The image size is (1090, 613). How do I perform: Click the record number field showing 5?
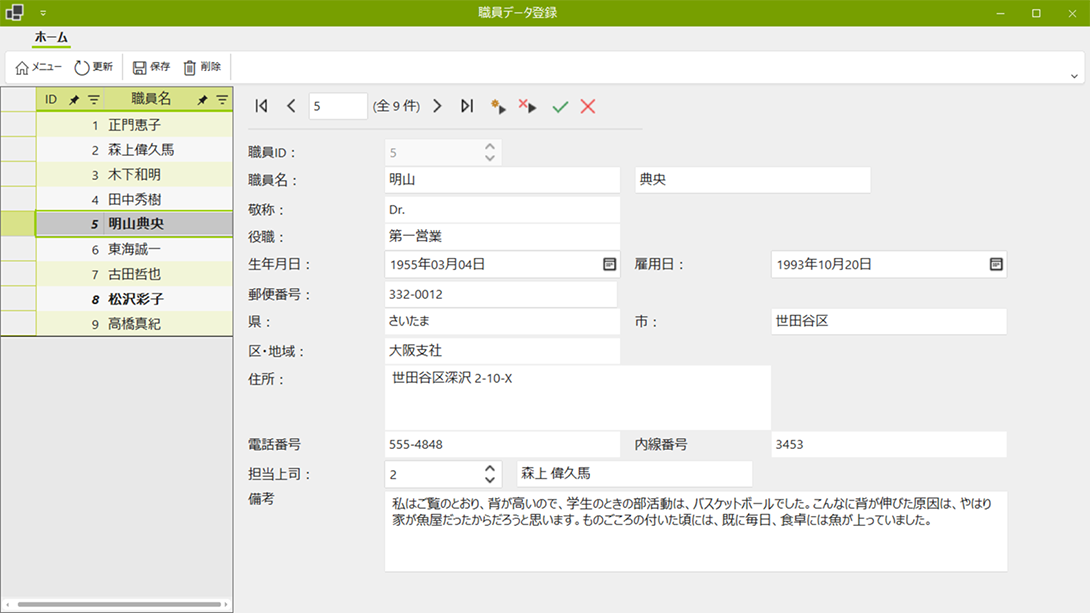pyautogui.click(x=338, y=106)
